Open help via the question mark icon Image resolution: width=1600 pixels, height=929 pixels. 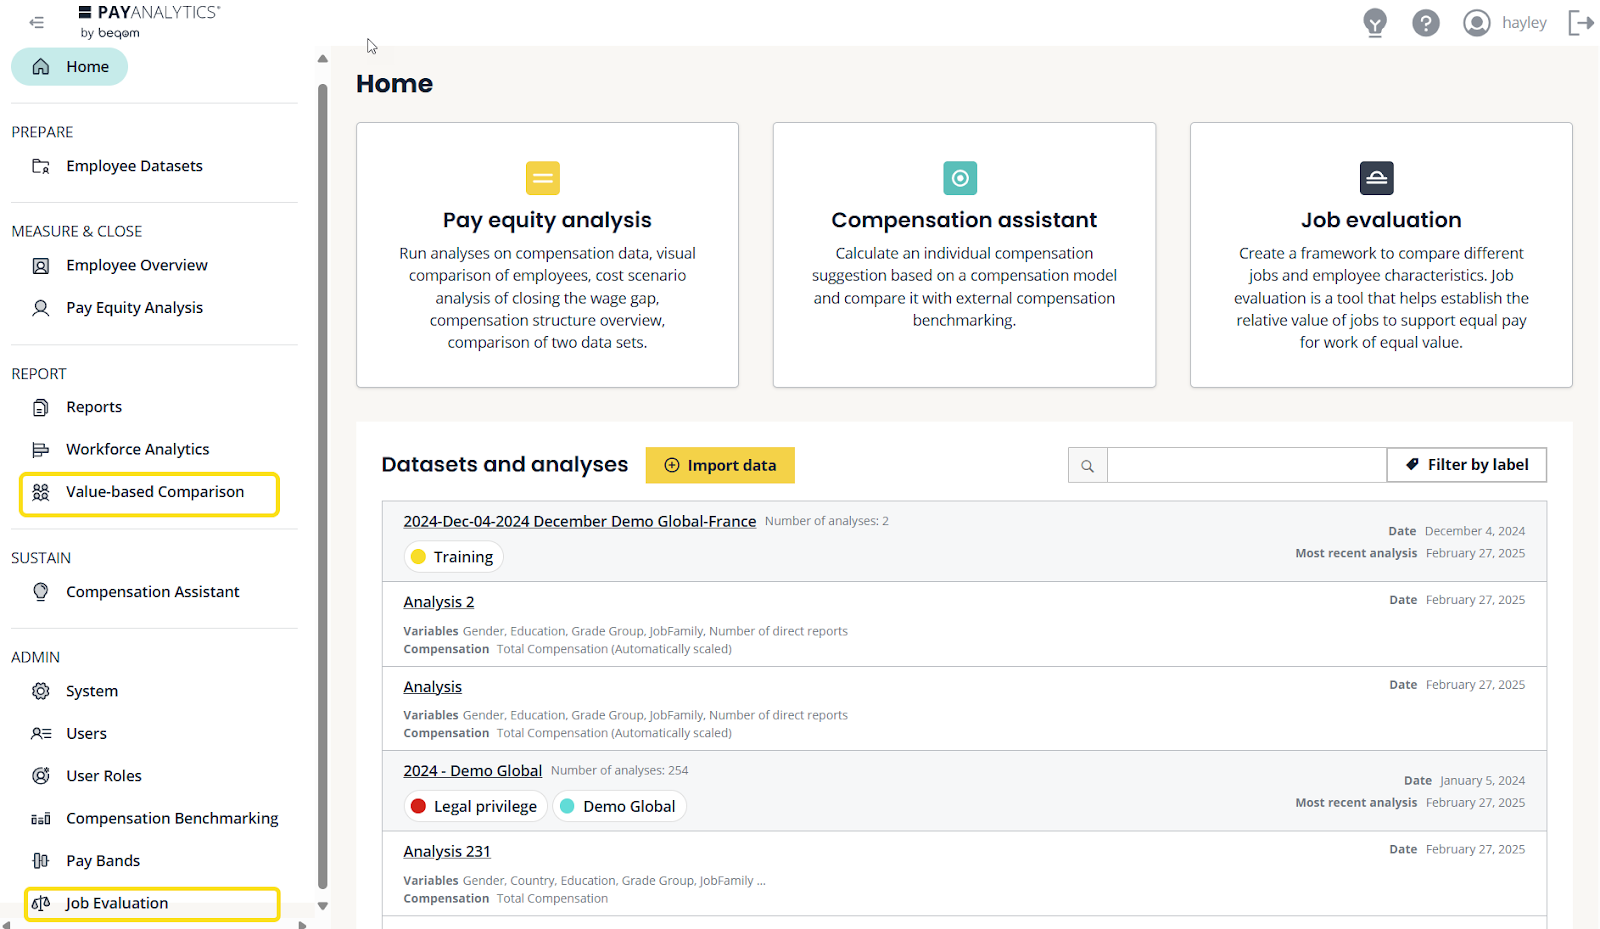click(1425, 22)
